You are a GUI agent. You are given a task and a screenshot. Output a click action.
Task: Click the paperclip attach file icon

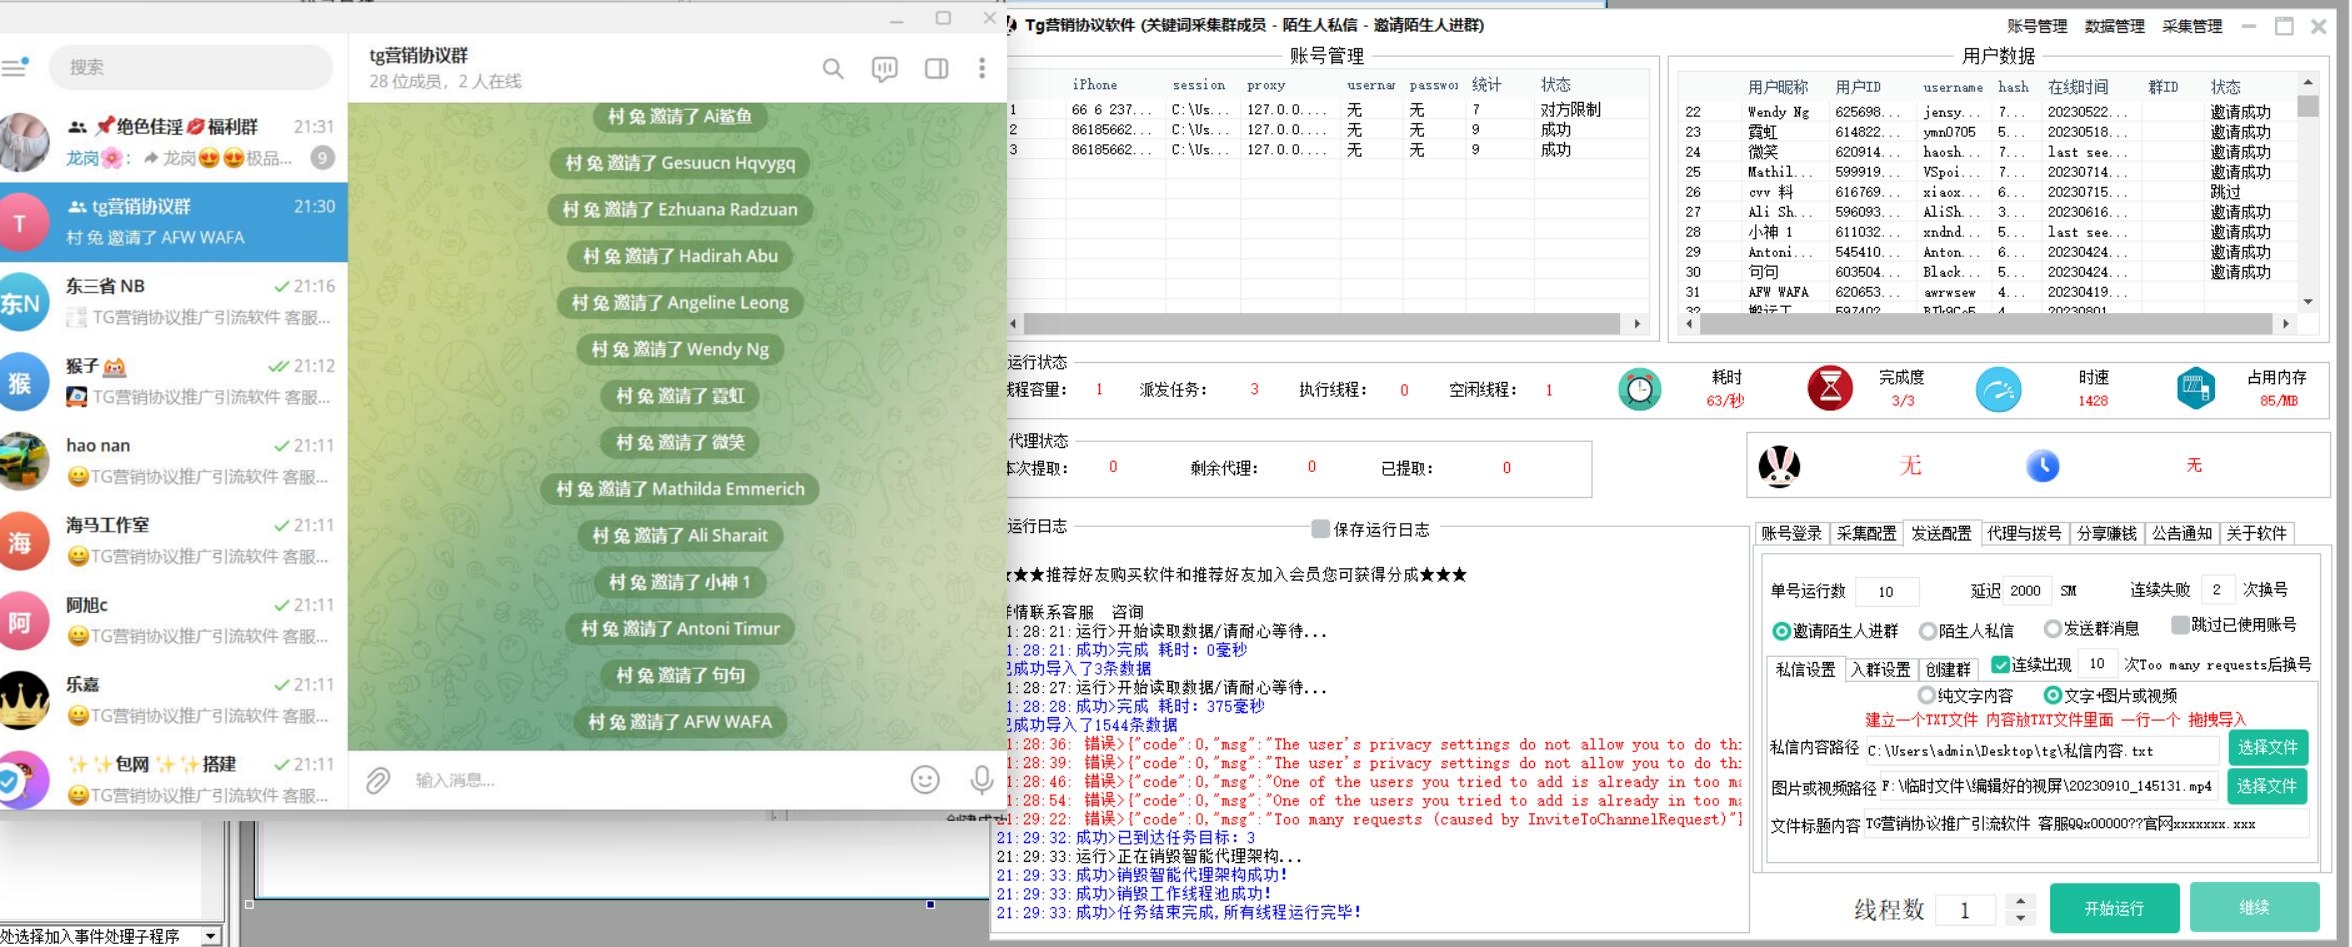[378, 780]
